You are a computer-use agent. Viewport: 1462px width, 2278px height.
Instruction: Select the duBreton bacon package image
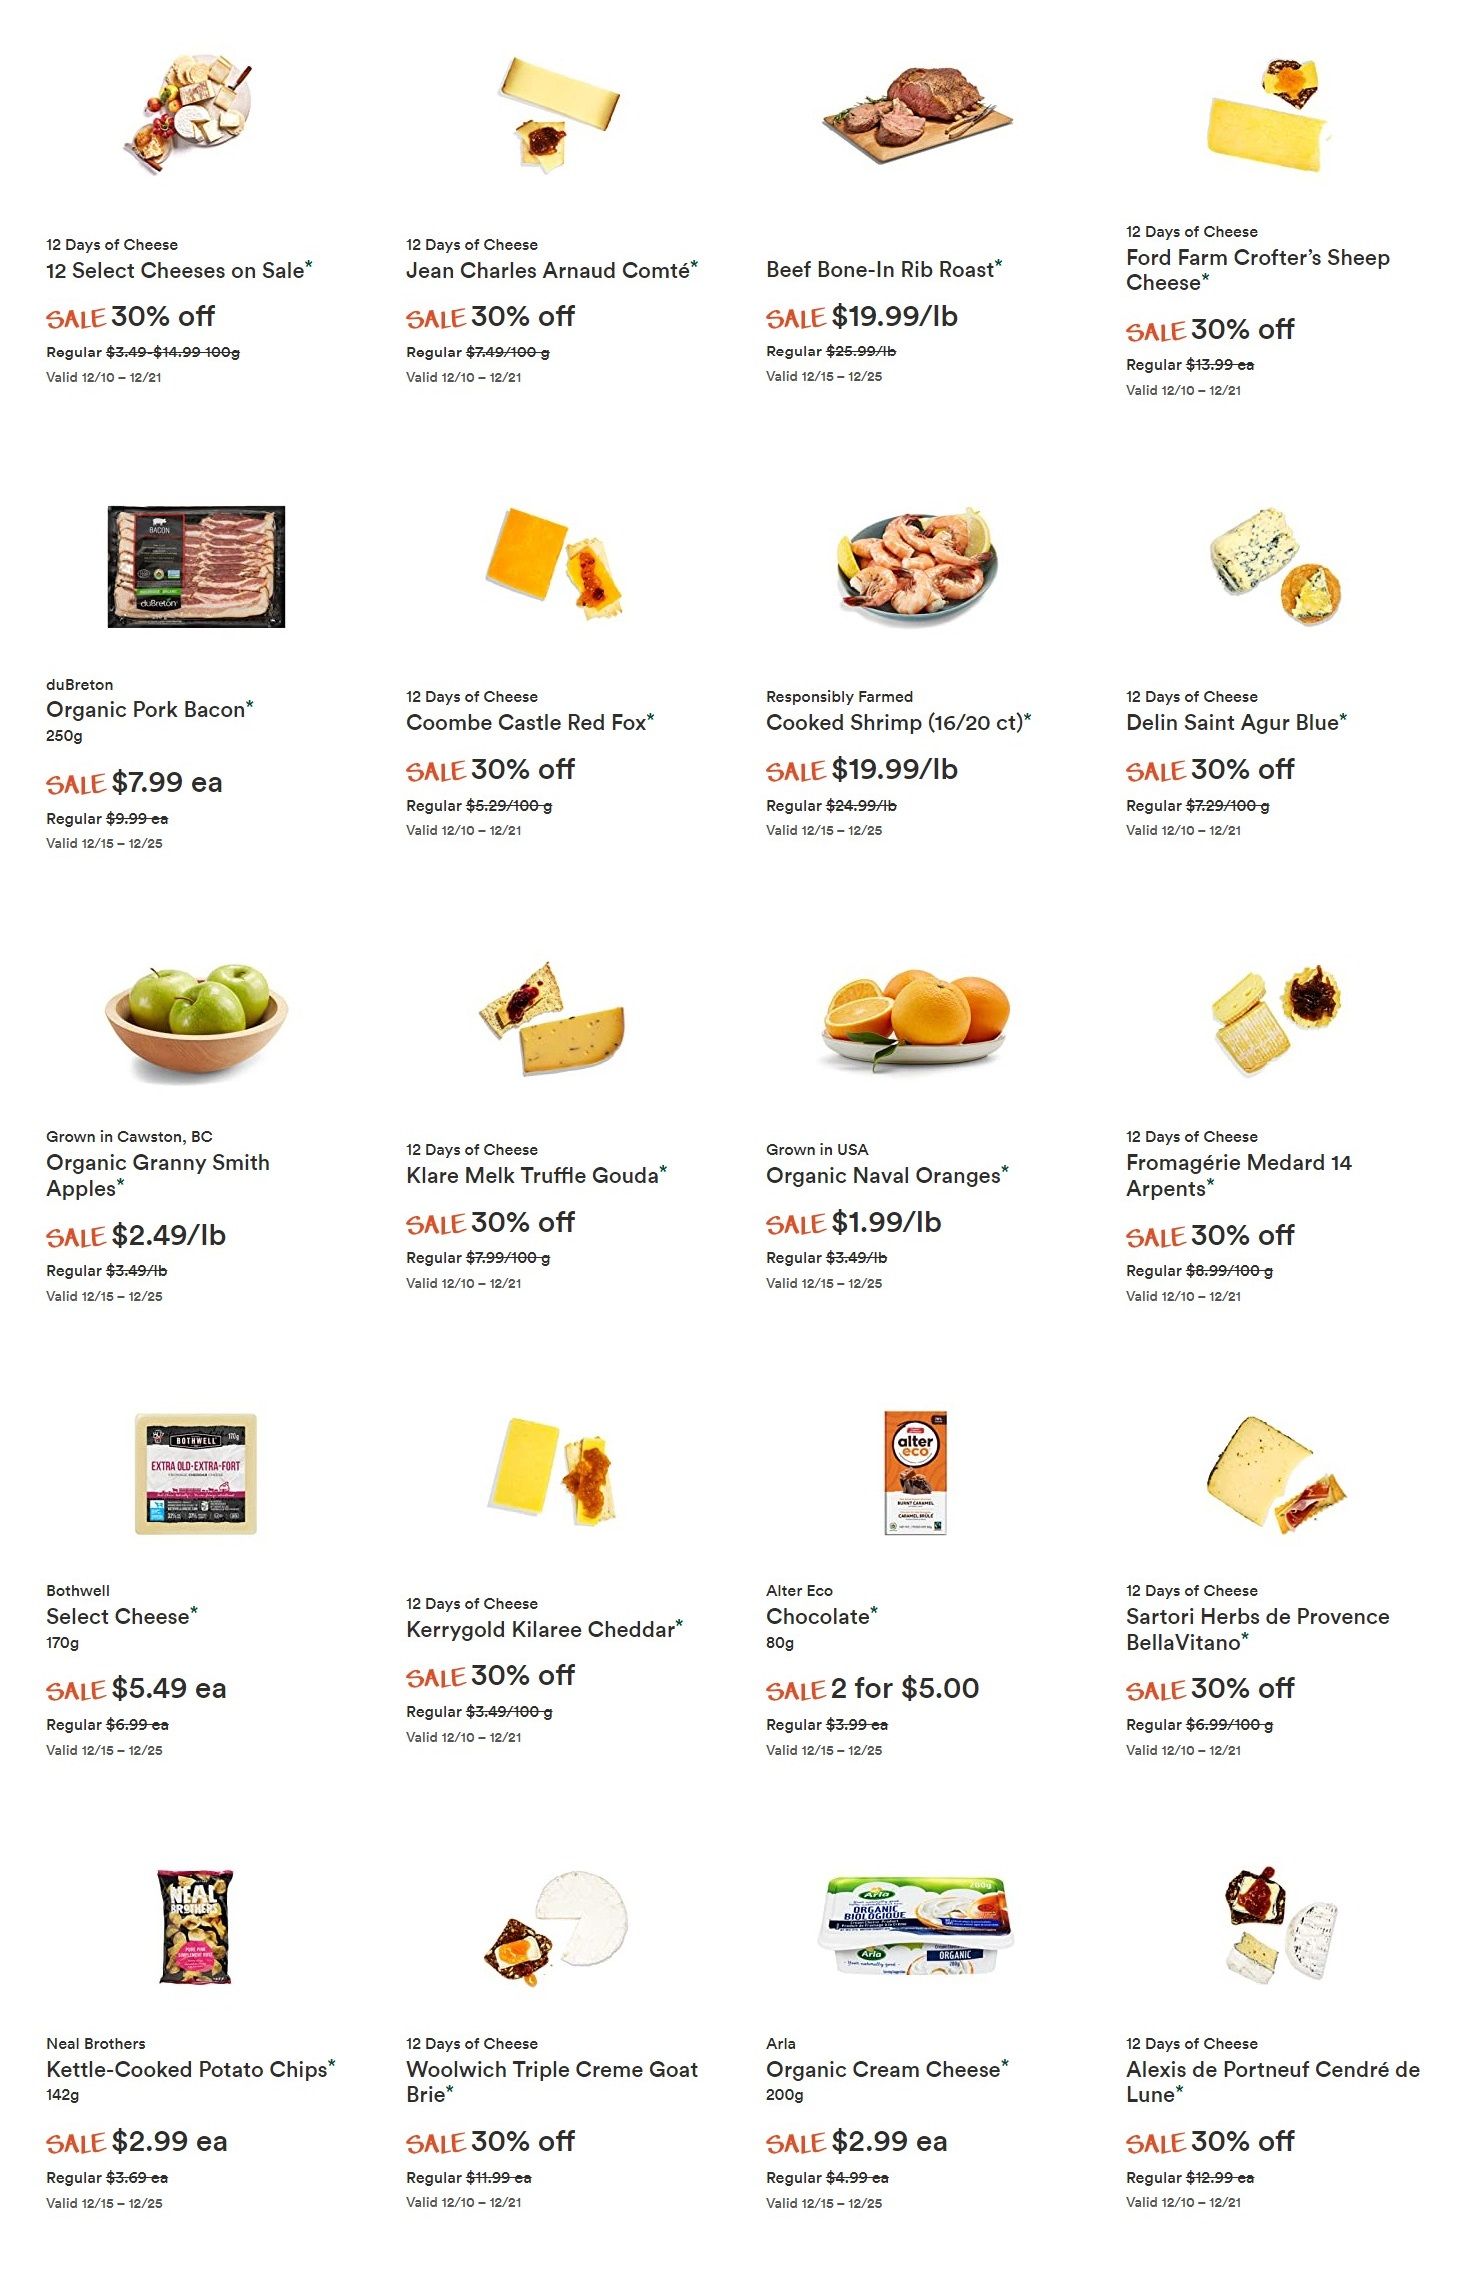click(196, 566)
